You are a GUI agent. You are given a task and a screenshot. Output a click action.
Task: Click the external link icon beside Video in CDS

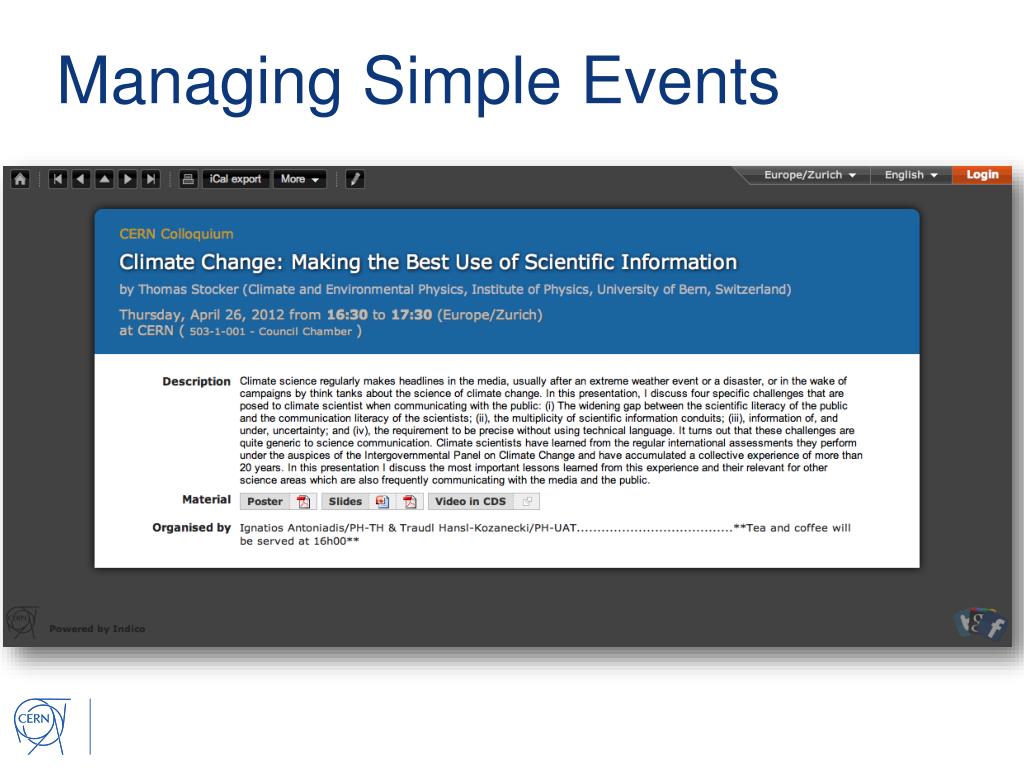point(527,502)
